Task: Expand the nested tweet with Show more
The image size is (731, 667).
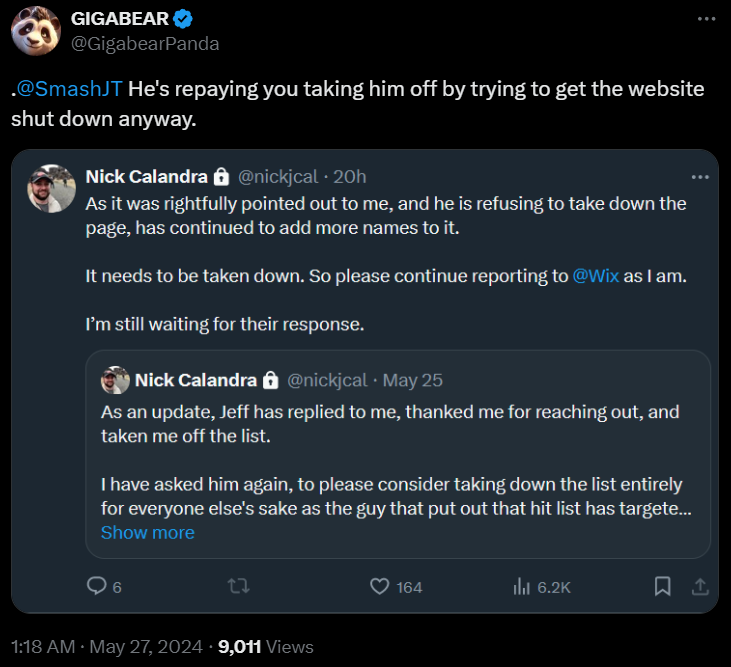Action: (x=147, y=532)
